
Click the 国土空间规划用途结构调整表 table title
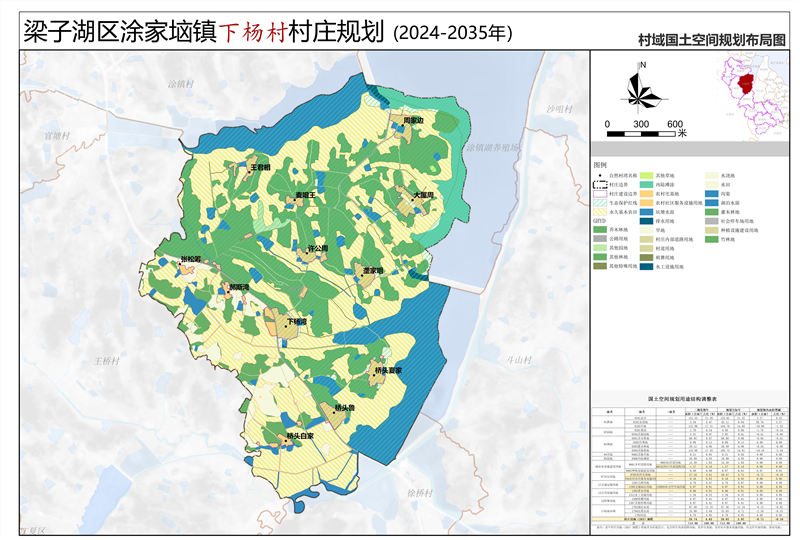(689, 397)
